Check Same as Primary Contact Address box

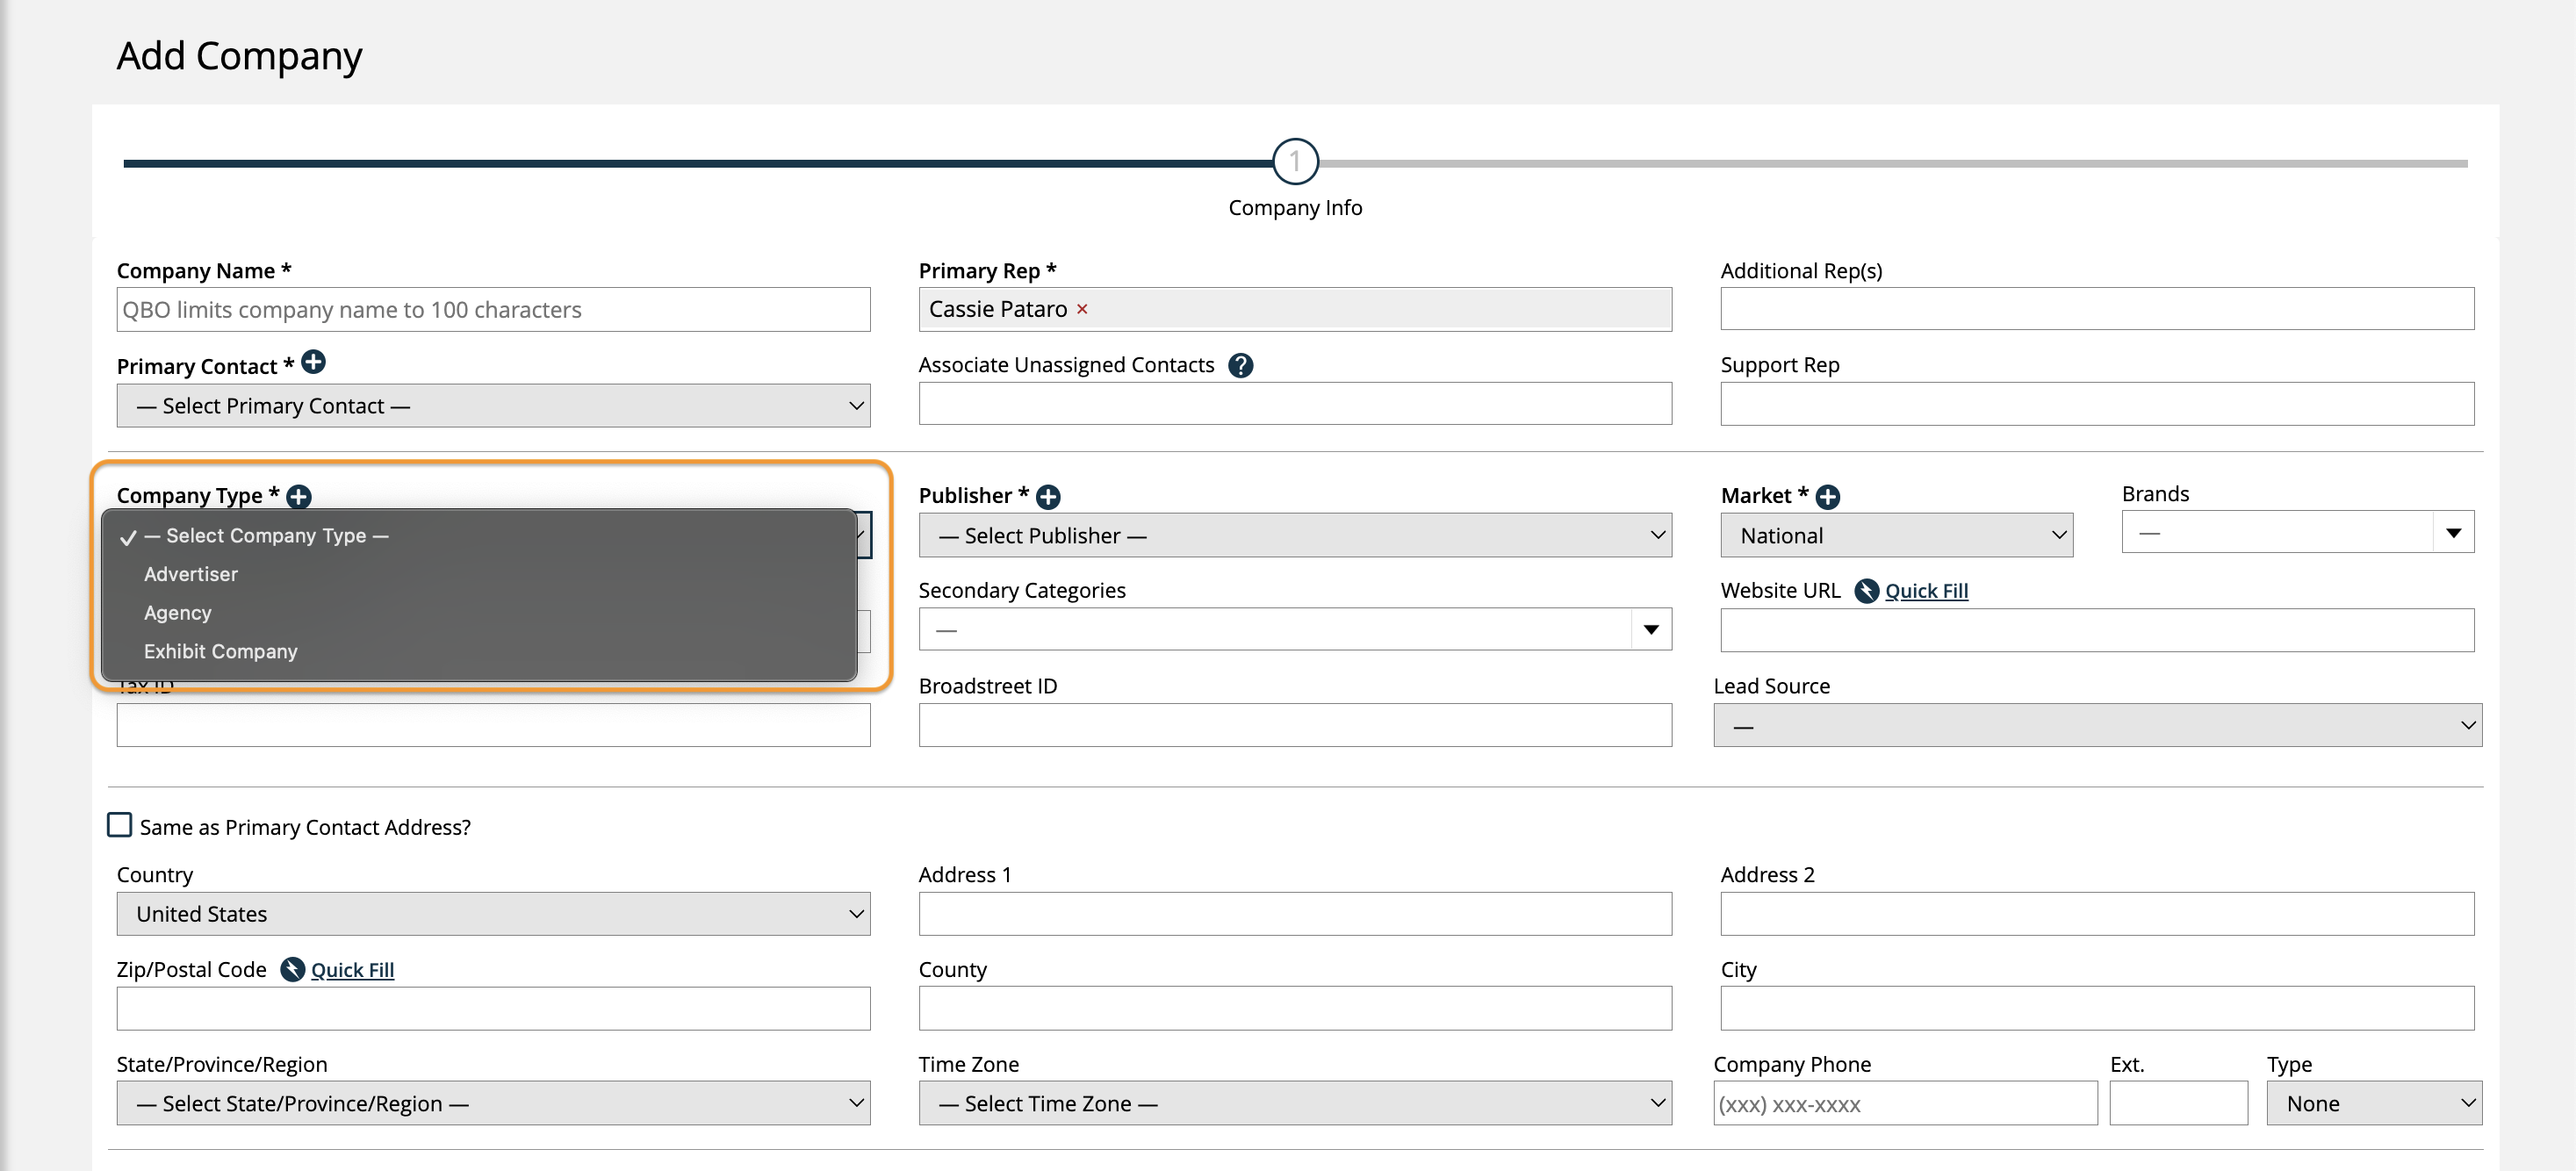point(120,825)
